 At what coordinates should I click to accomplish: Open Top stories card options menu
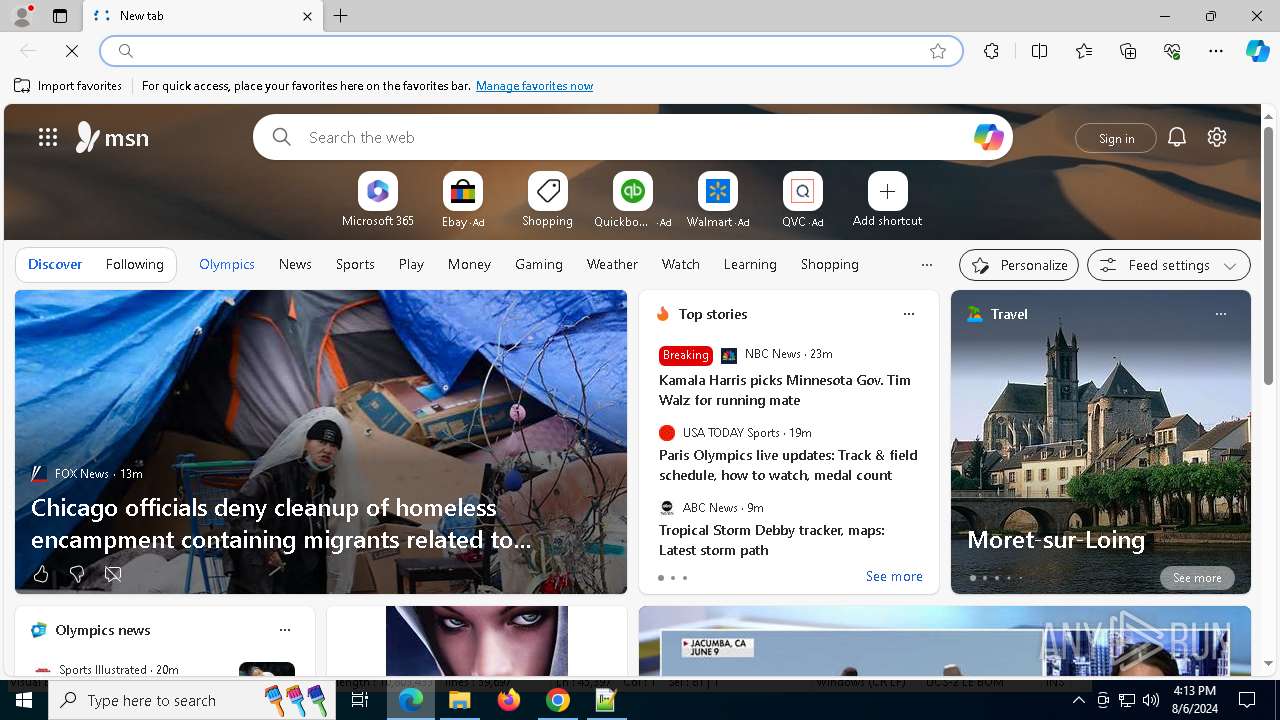(x=908, y=314)
